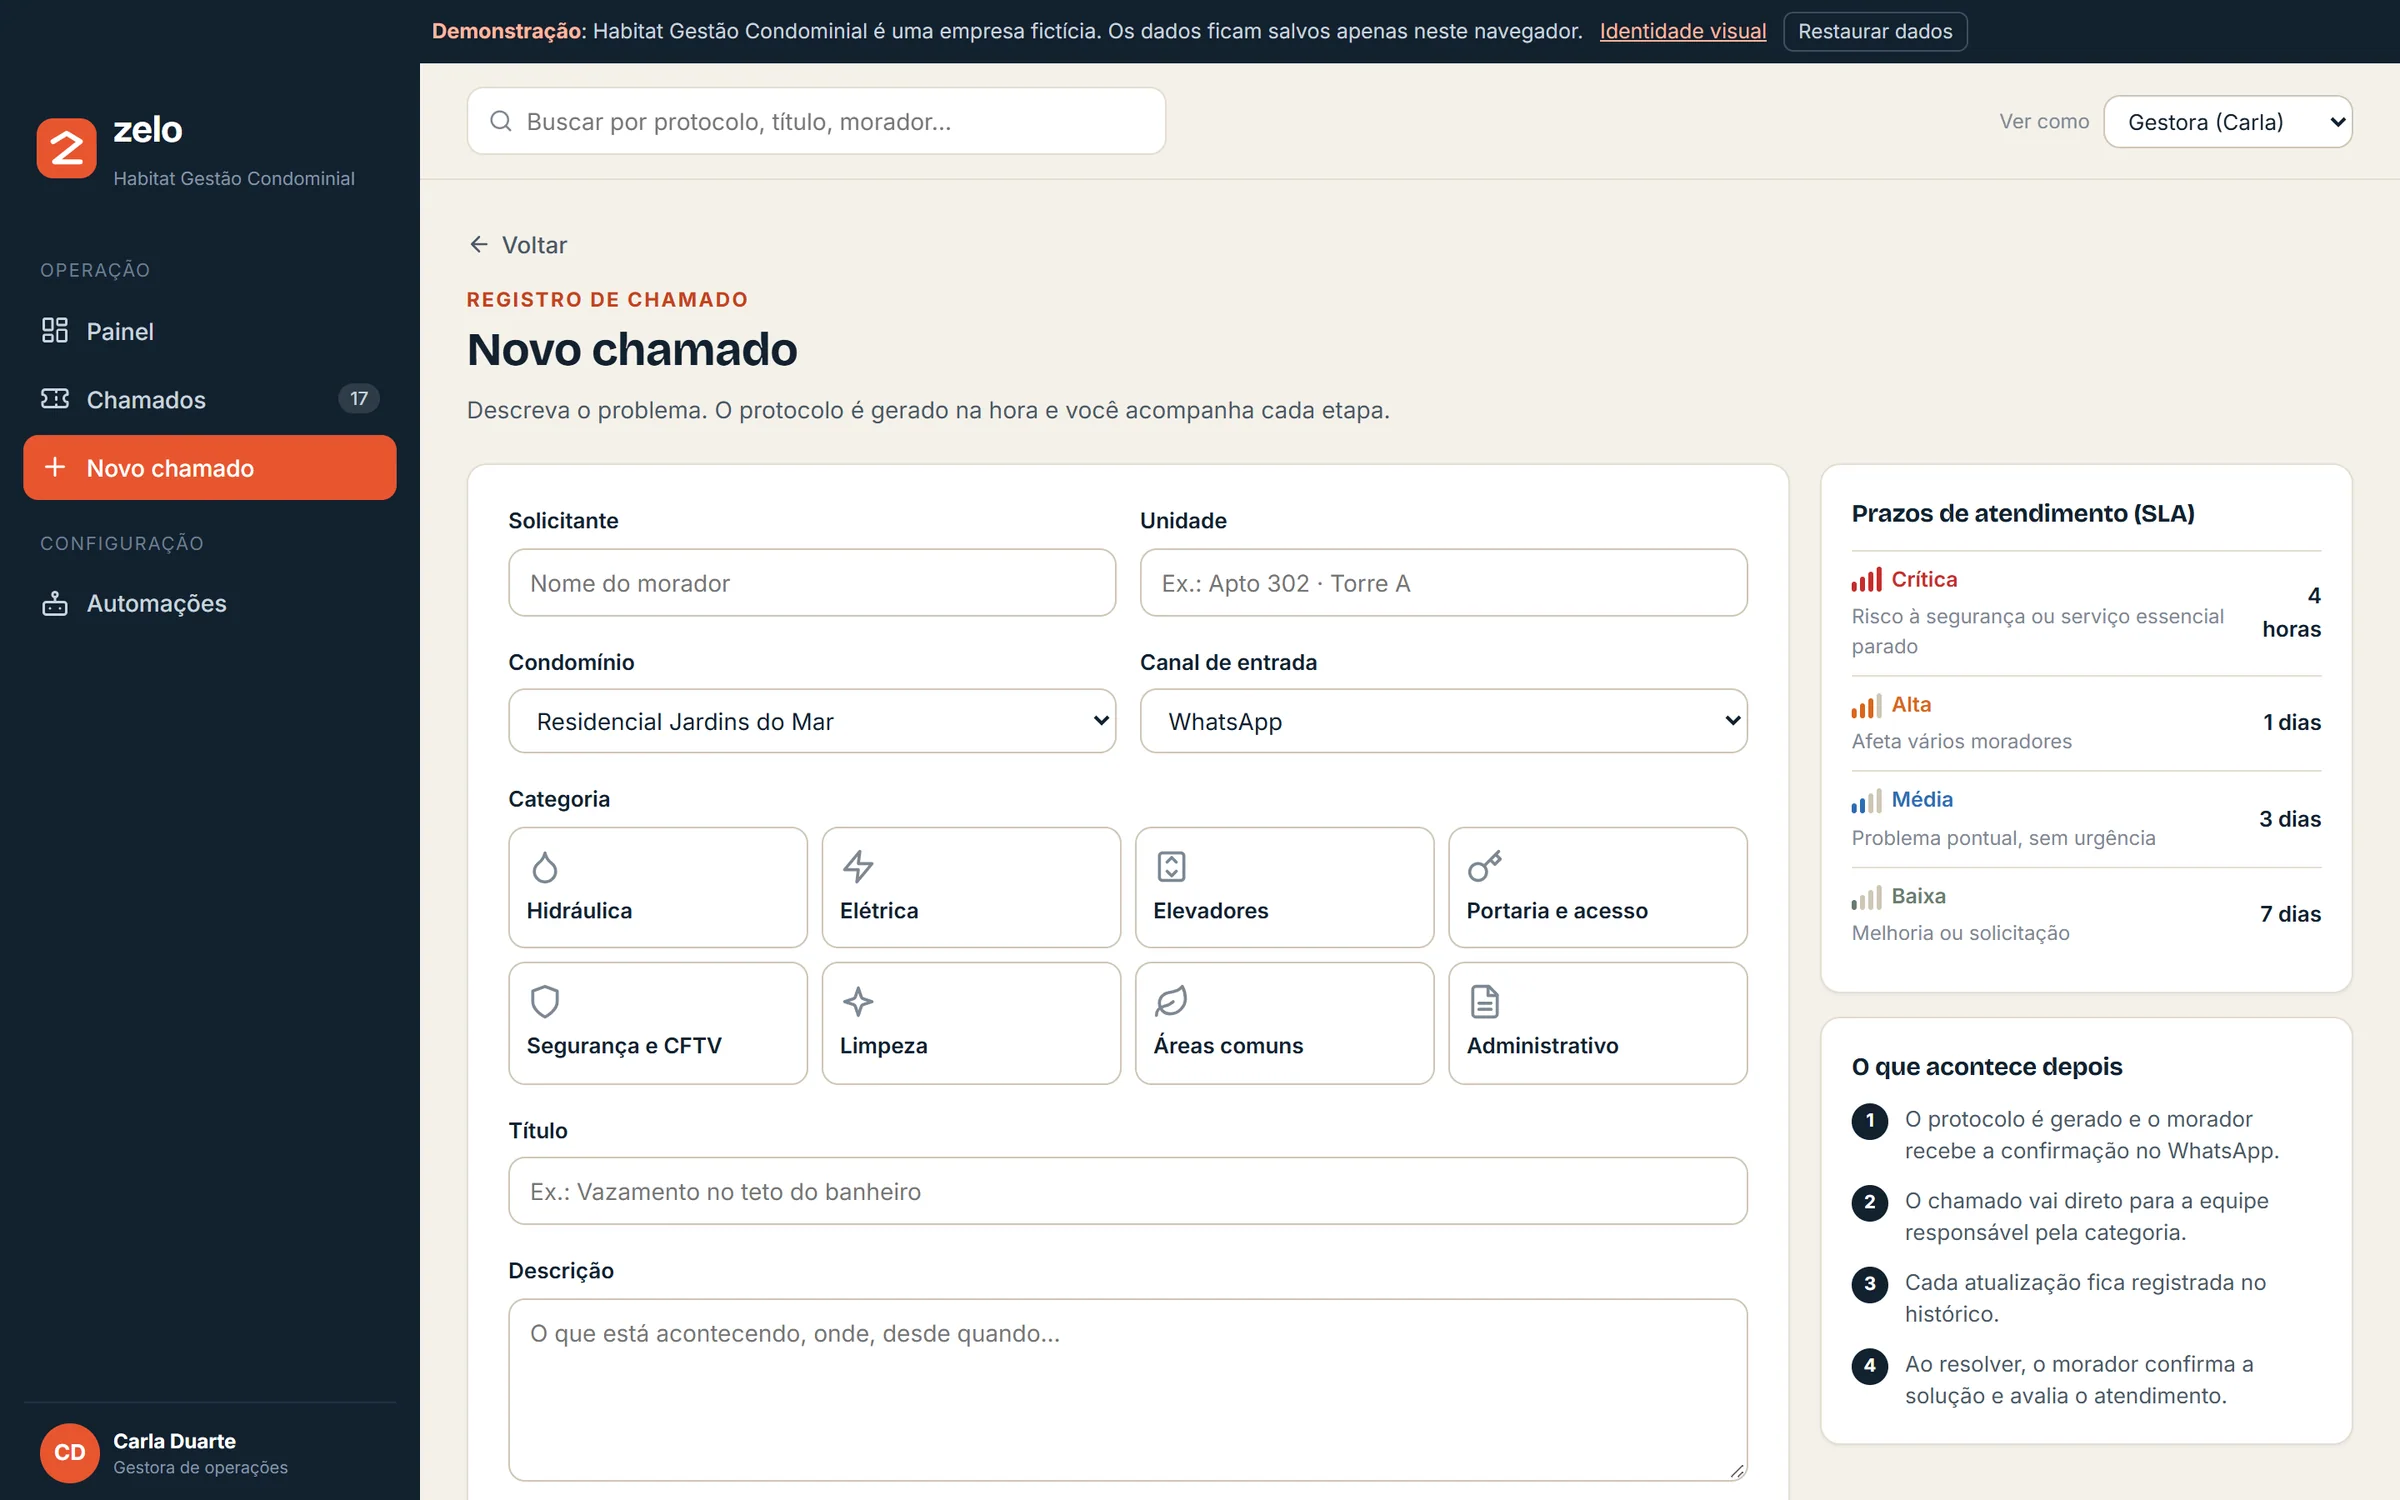The width and height of the screenshot is (2400, 1500).
Task: Click the search magnifier icon
Action: click(x=501, y=121)
